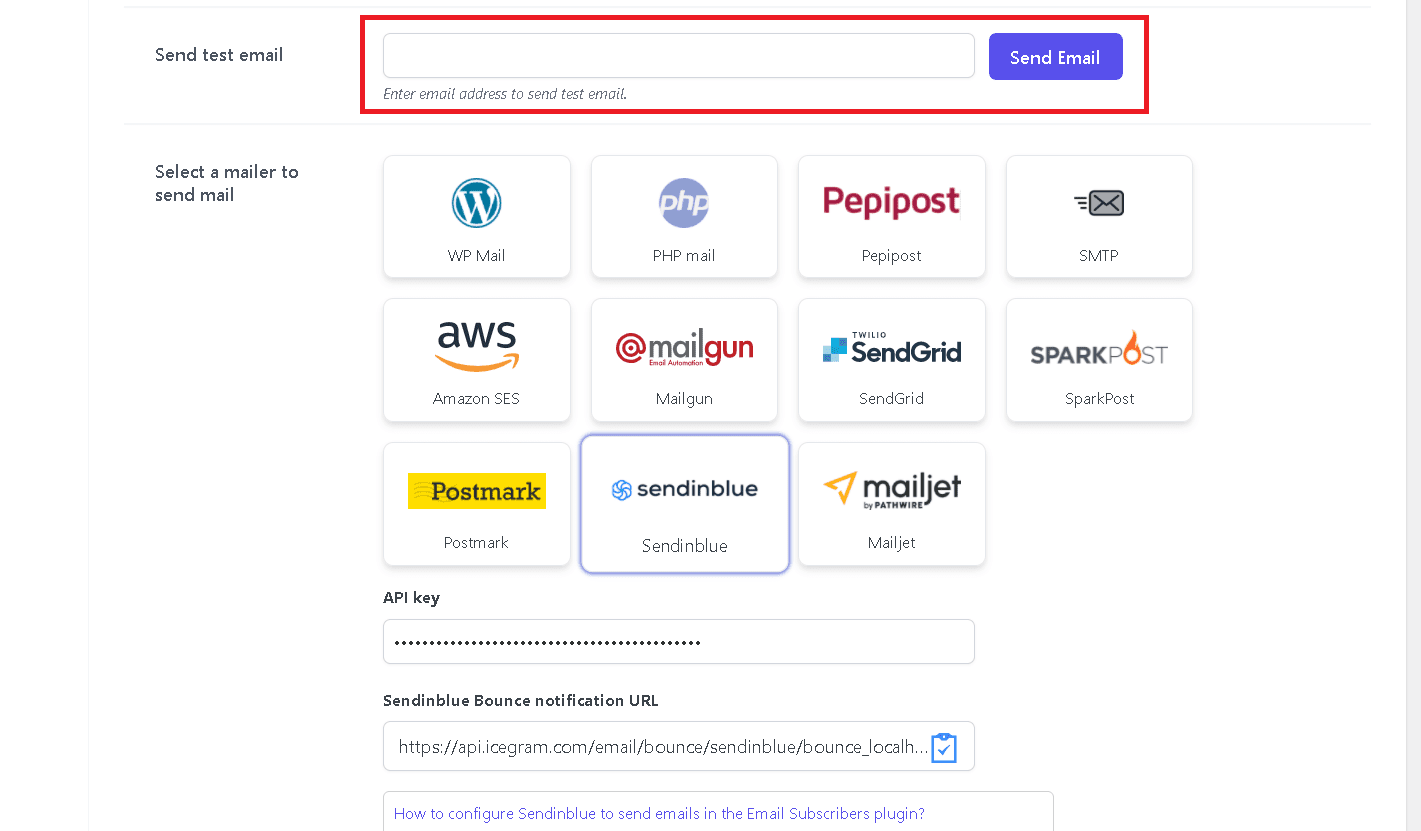Click the PHP mail label
The image size is (1421, 831).
pos(684,255)
